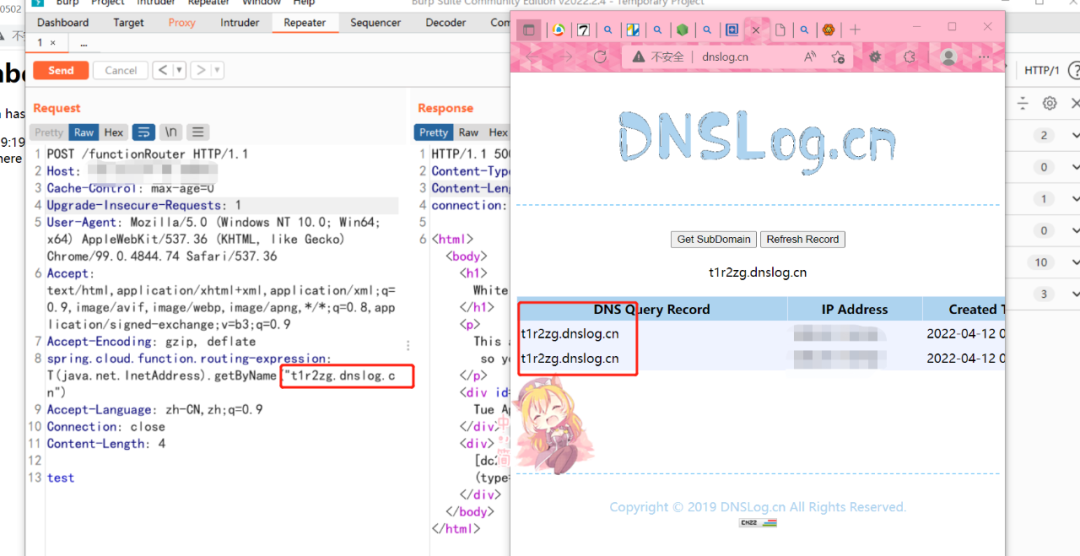Screen dimensions: 1080x556
Task: Click the request body text 'test'
Action: pyautogui.click(x=61, y=477)
